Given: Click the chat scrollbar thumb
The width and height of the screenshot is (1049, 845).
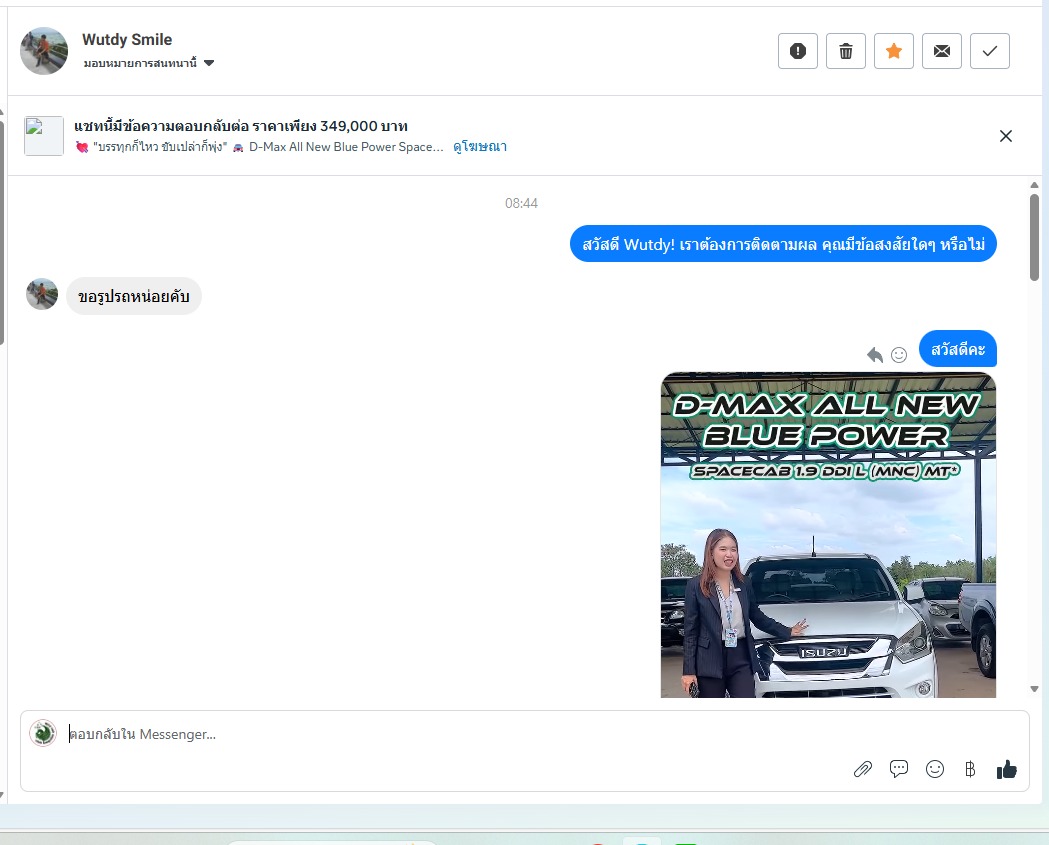Looking at the screenshot, I should coord(1034,238).
